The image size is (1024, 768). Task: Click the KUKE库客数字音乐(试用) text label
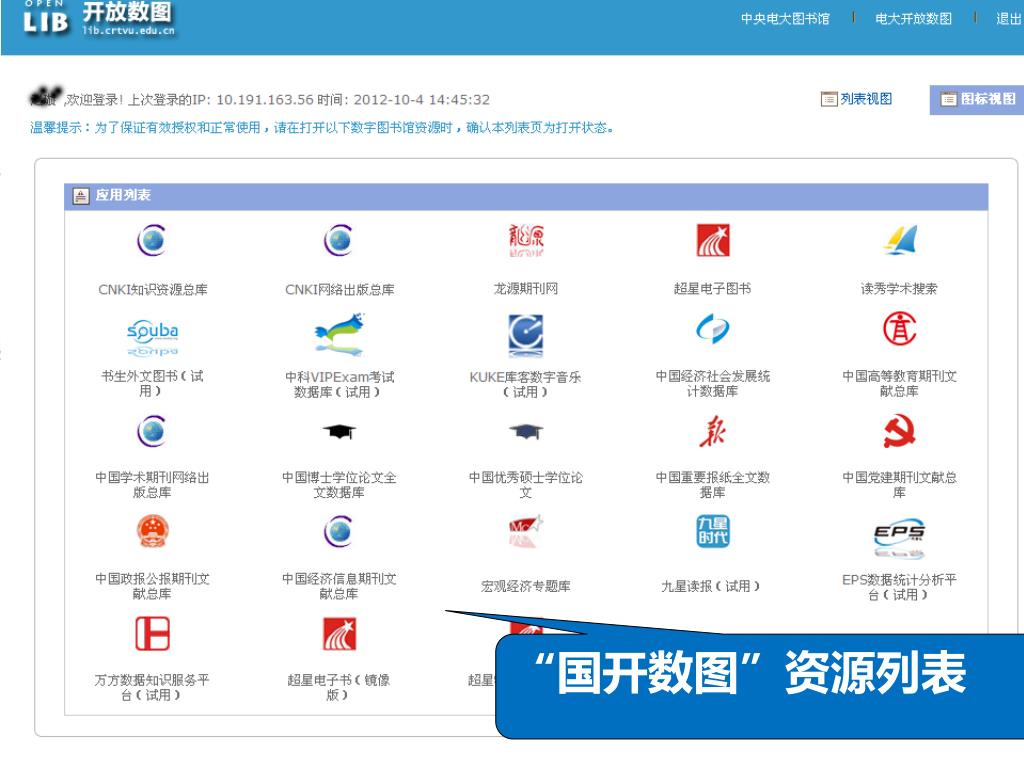tap(526, 384)
